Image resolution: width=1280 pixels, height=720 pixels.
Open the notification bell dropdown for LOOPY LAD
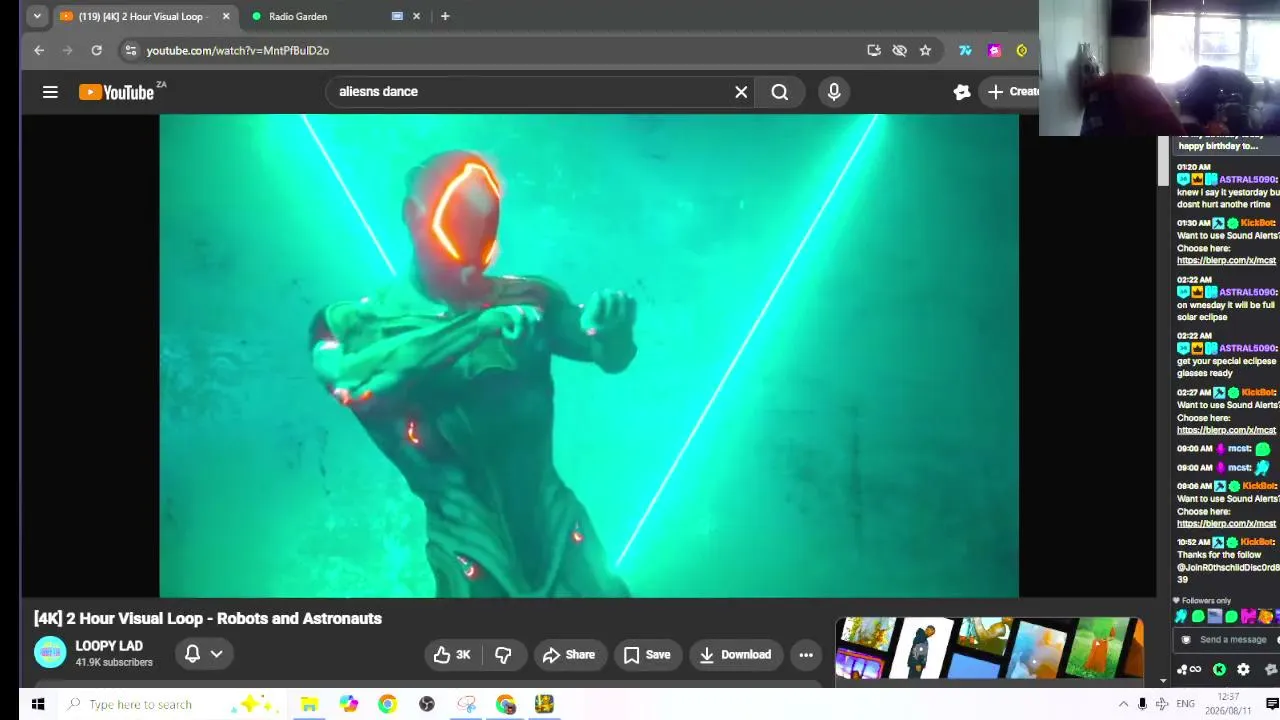pyautogui.click(x=203, y=654)
